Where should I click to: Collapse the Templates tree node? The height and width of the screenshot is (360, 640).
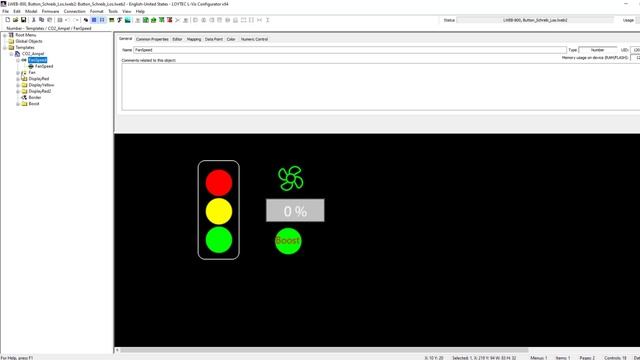pyautogui.click(x=5, y=48)
